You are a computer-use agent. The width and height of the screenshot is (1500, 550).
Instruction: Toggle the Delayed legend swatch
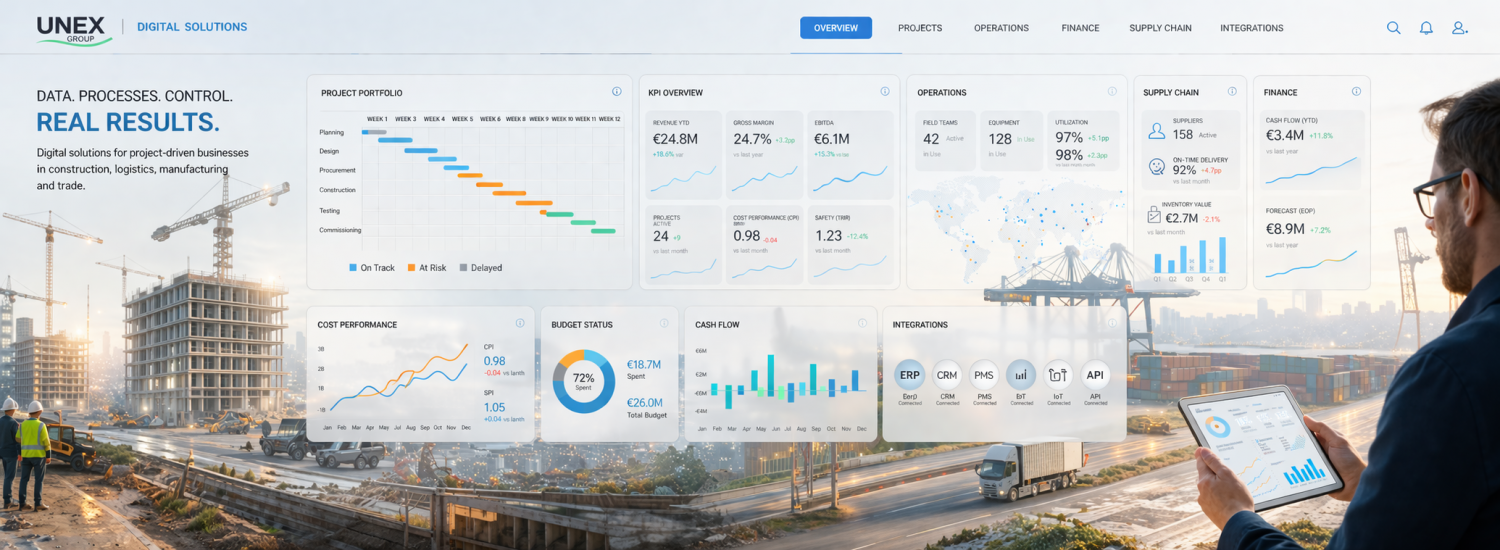463,268
